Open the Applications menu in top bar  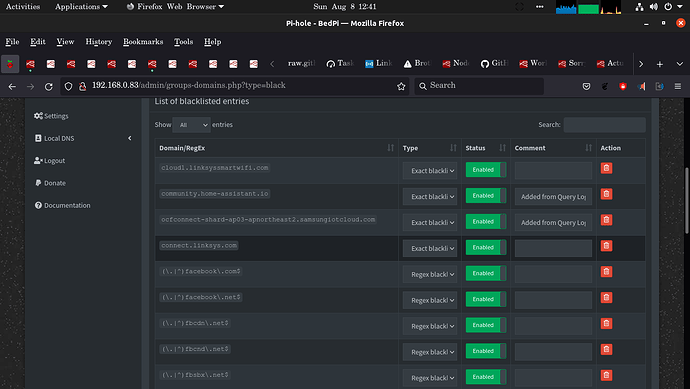pos(81,7)
